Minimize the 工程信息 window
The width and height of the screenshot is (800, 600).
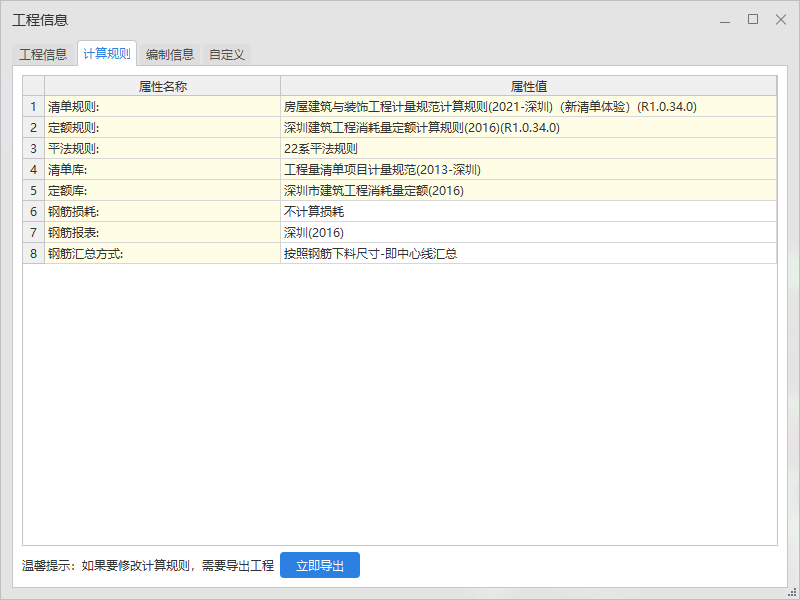click(x=724, y=20)
